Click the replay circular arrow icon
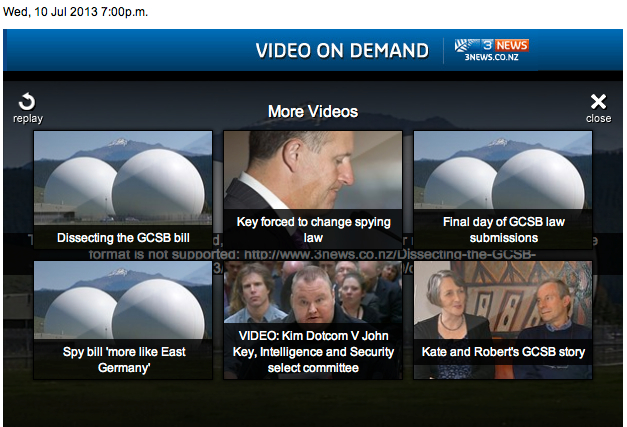The width and height of the screenshot is (627, 427). click(27, 102)
